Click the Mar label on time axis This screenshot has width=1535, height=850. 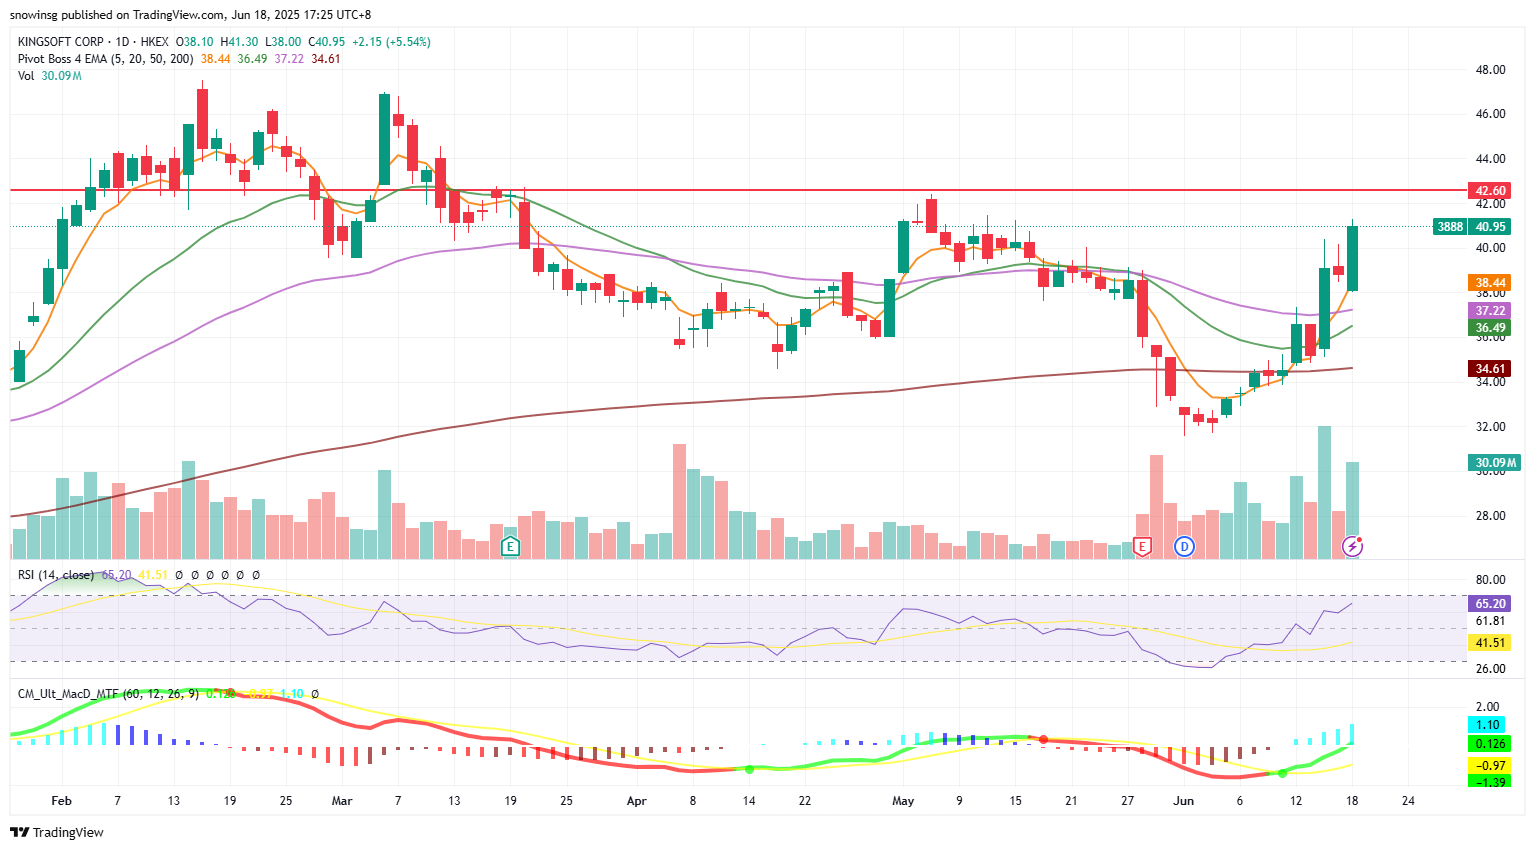[x=342, y=801]
